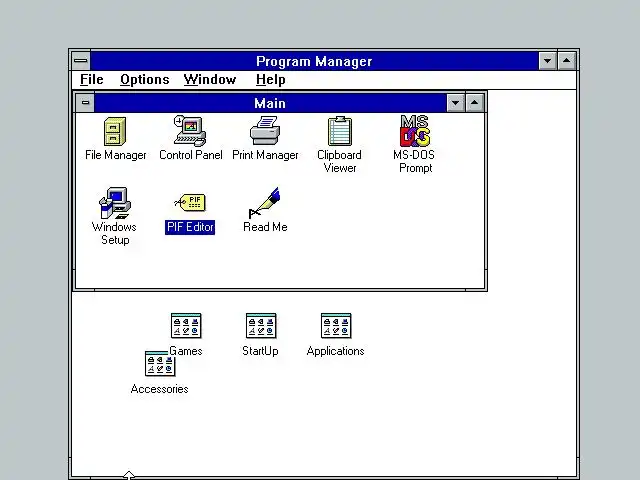This screenshot has height=480, width=640.
Task: Select the Control Panel icon
Action: click(190, 131)
